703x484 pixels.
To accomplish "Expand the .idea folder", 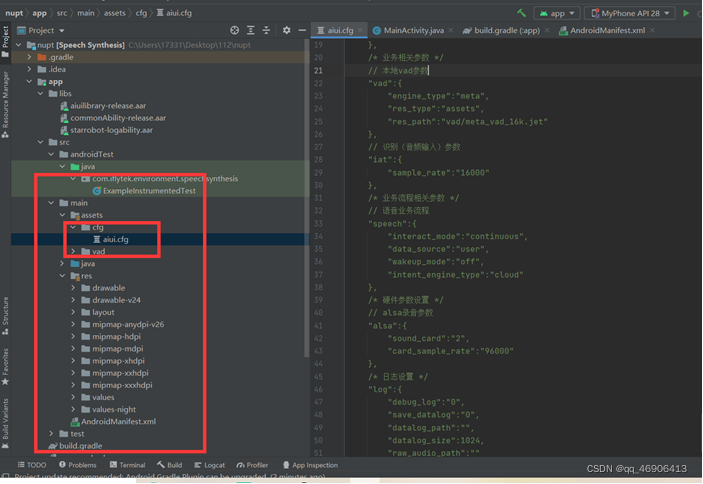I will coord(30,69).
